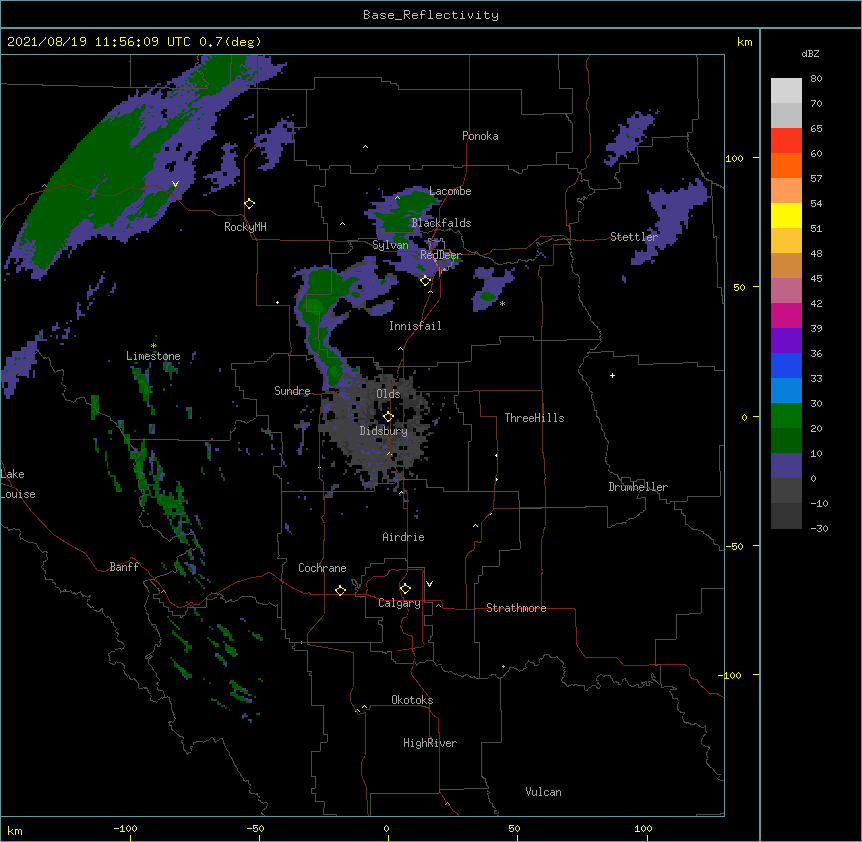Click the yellow diamond marker between Olds and Didsbury
This screenshot has height=842, width=862.
click(x=388, y=416)
